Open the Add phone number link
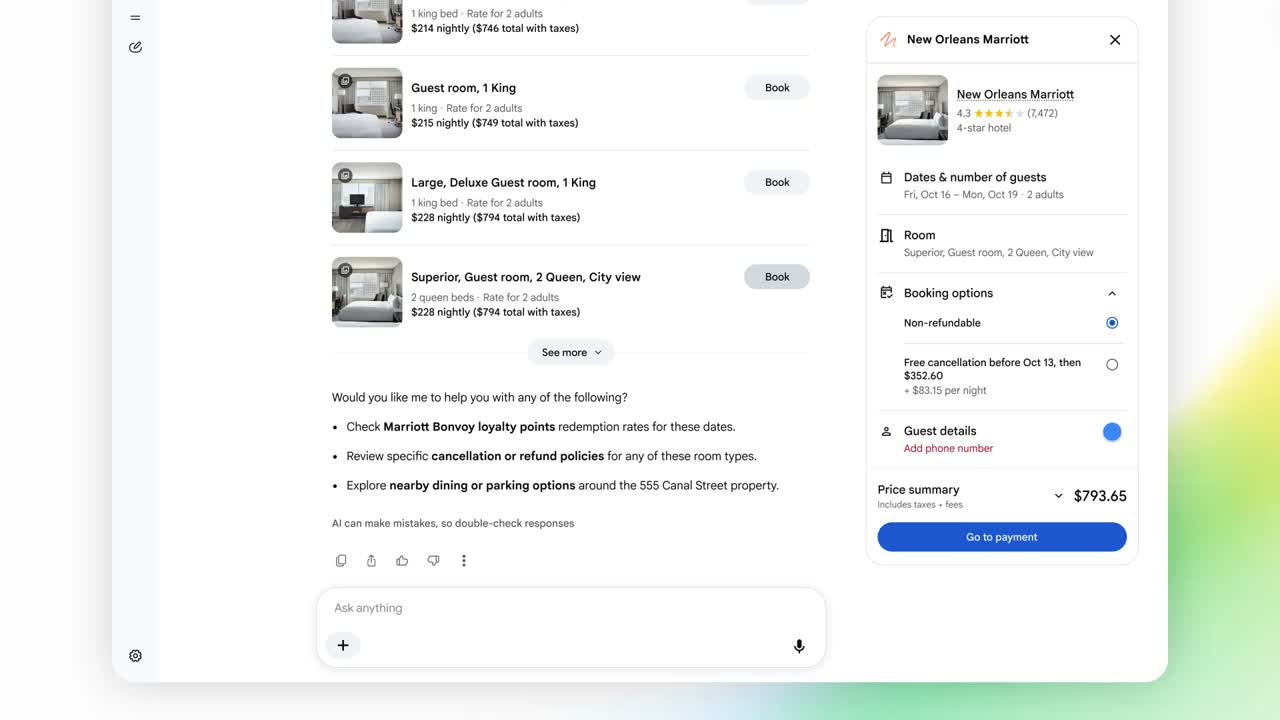The height and width of the screenshot is (720, 1280). (x=948, y=449)
